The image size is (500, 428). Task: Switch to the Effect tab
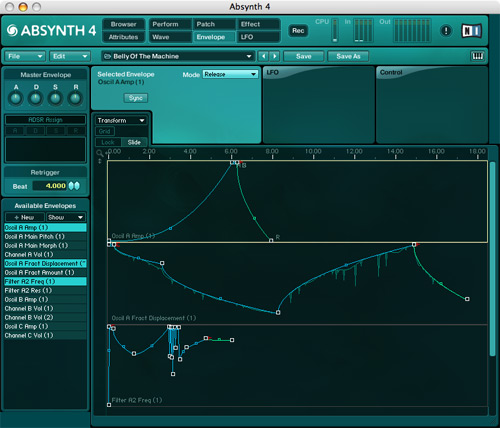tap(258, 24)
